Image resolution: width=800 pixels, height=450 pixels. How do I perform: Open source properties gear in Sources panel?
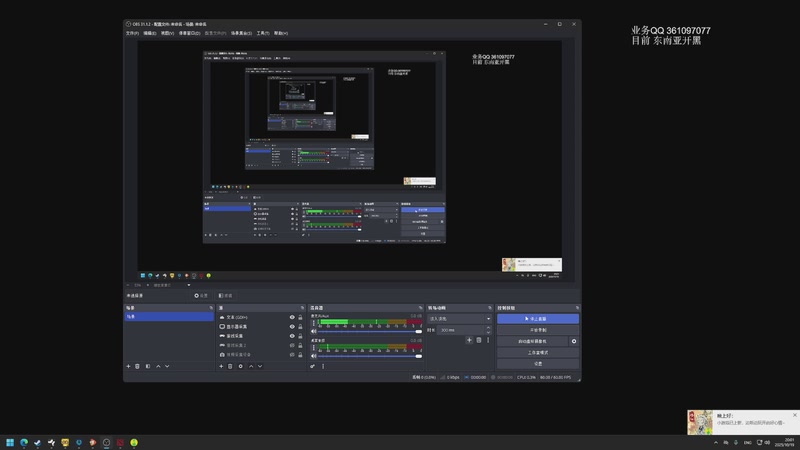point(241,366)
